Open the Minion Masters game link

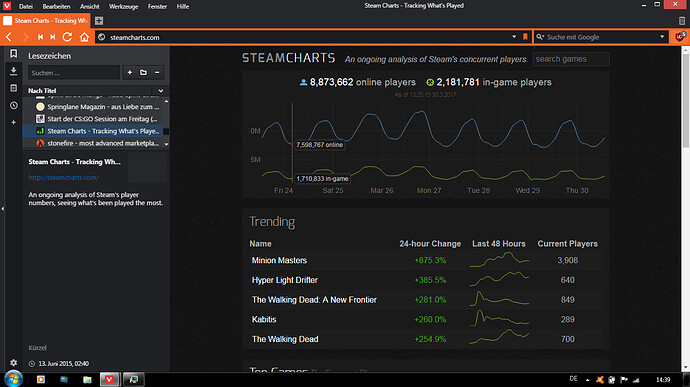click(x=279, y=260)
